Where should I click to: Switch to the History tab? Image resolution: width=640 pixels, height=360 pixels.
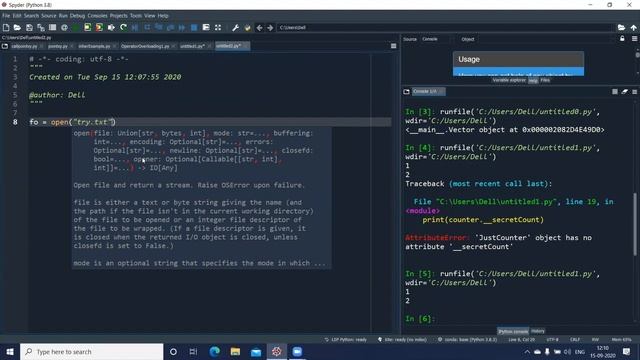tap(538, 331)
